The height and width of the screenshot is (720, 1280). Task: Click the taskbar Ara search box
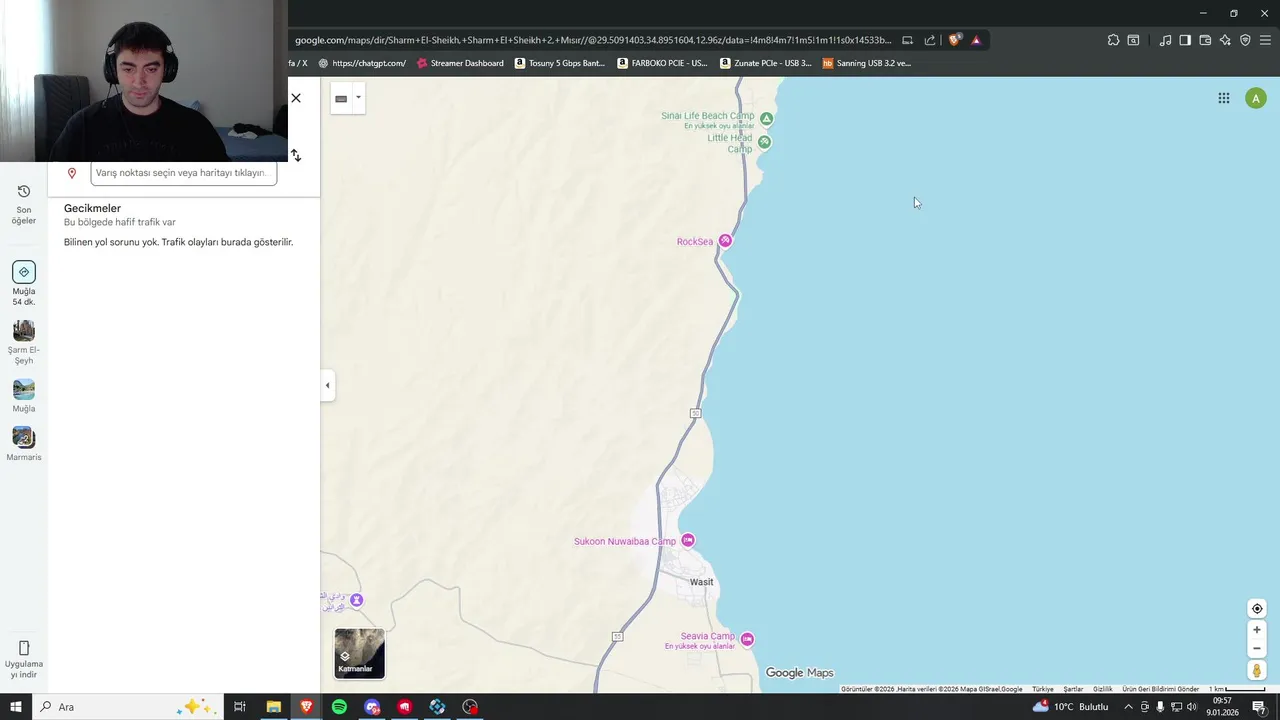[126, 707]
